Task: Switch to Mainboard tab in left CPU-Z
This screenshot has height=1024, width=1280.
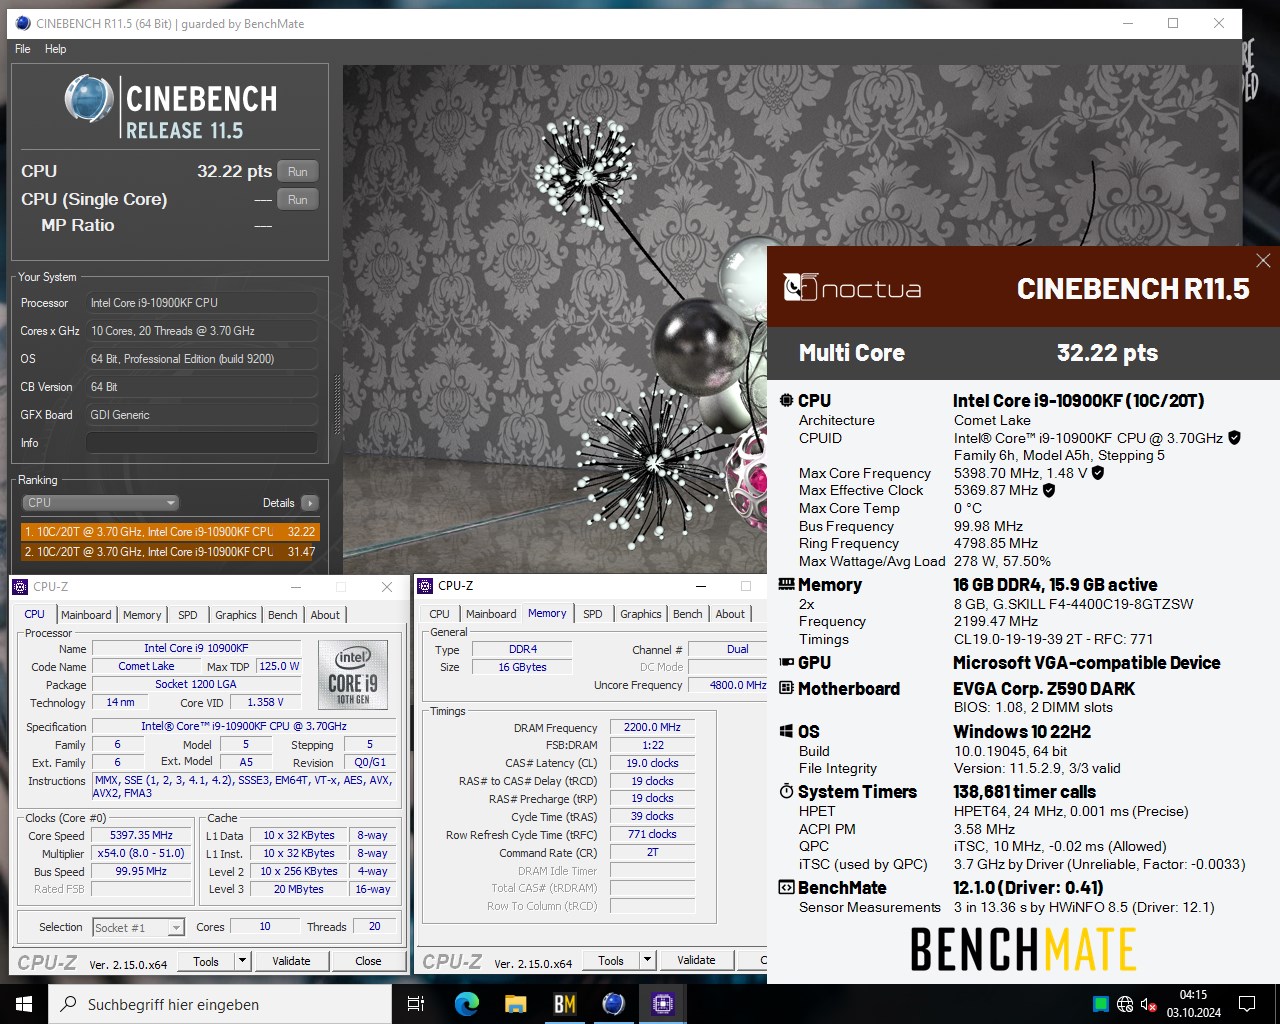Action: pos(87,615)
